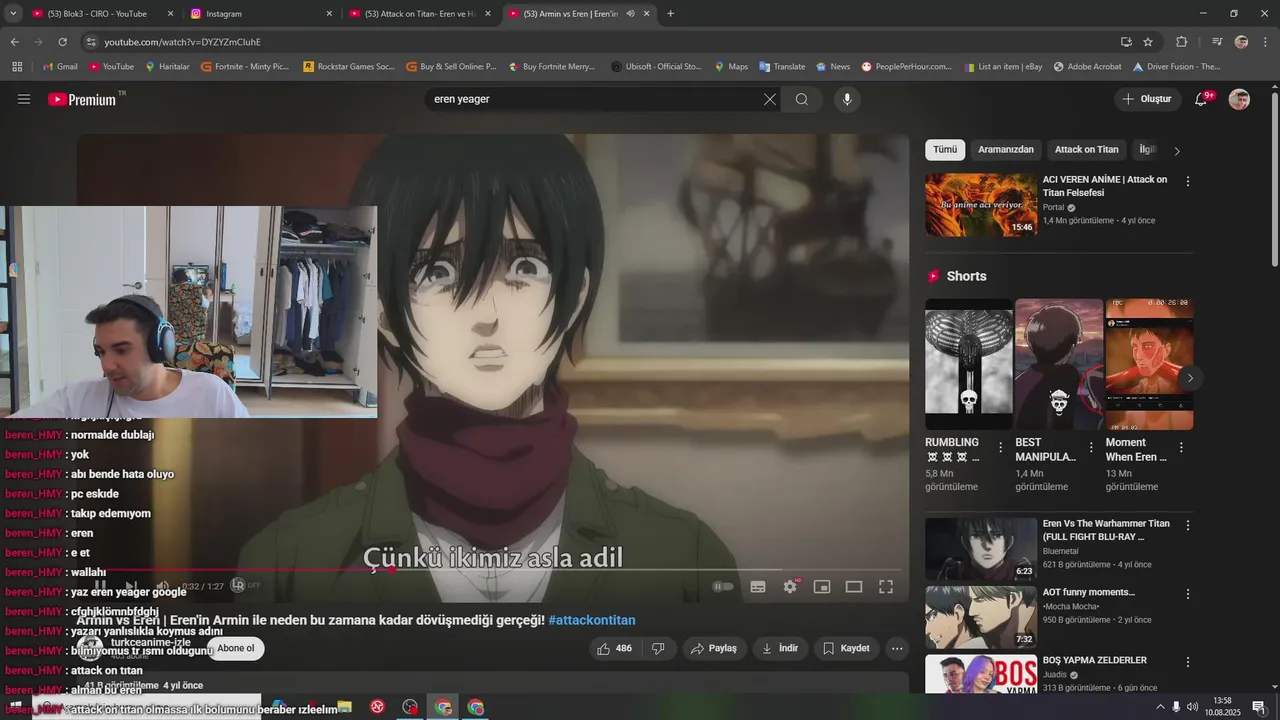Open the Chrome apps grid shortcut
The image size is (1280, 720).
click(17, 67)
